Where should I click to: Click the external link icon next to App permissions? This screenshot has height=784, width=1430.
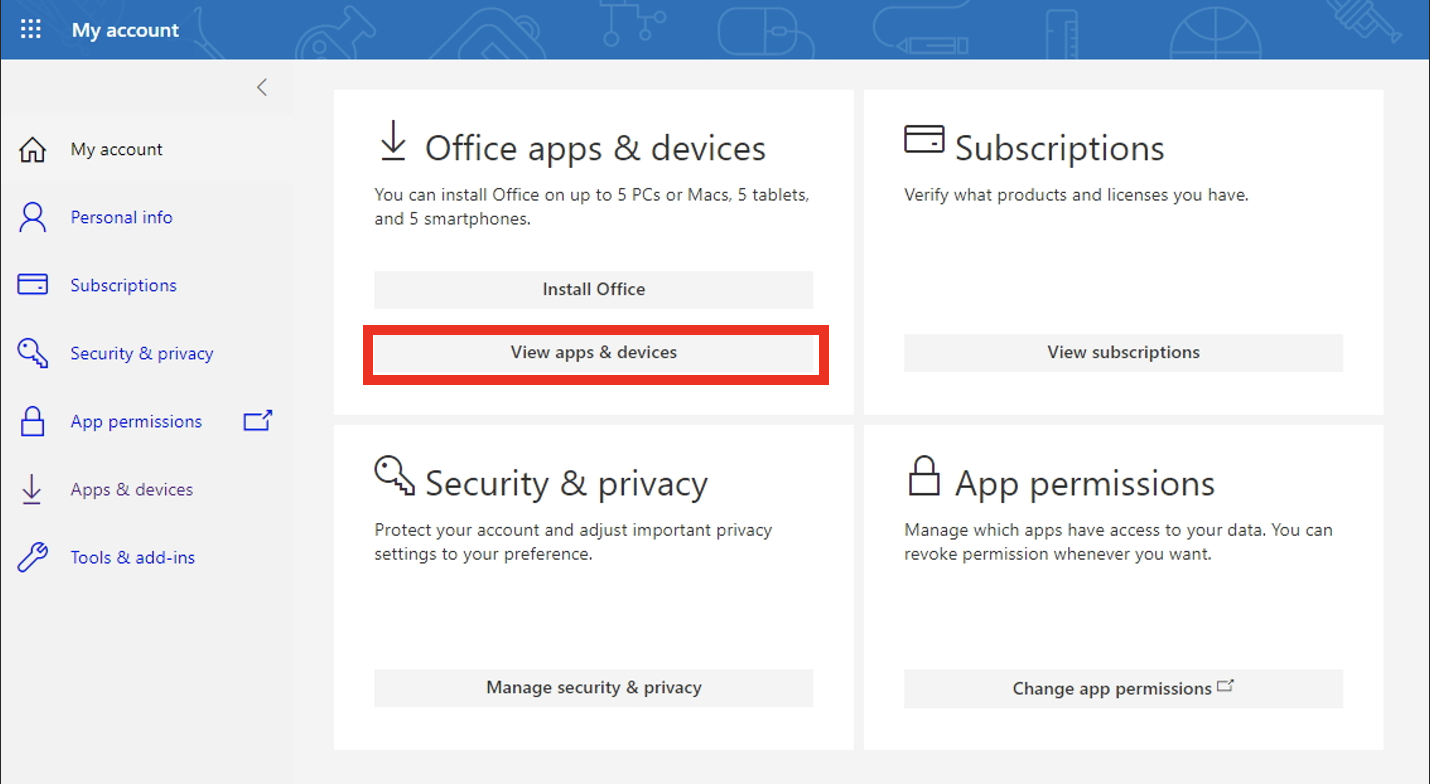(x=258, y=421)
